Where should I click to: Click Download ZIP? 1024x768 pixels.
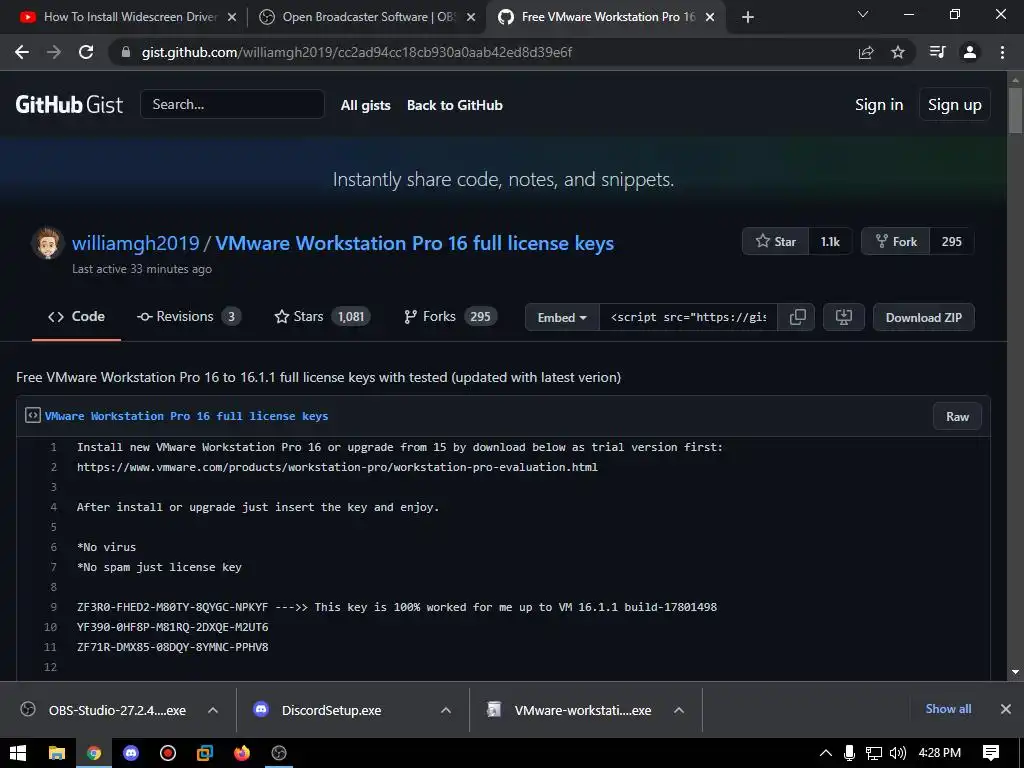click(923, 317)
